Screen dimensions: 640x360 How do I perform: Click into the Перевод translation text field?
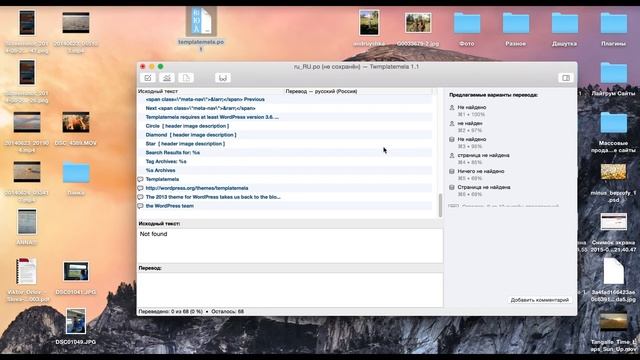290,289
